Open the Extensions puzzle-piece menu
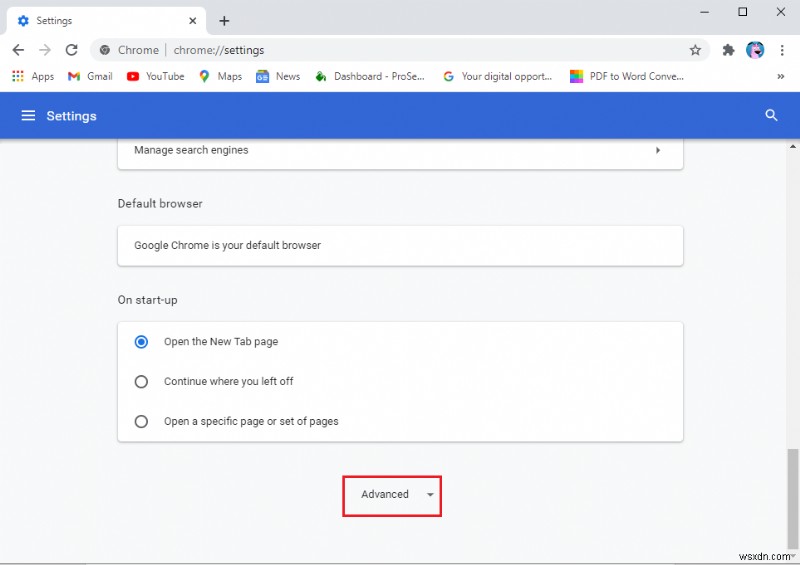This screenshot has height=565, width=800. click(729, 50)
